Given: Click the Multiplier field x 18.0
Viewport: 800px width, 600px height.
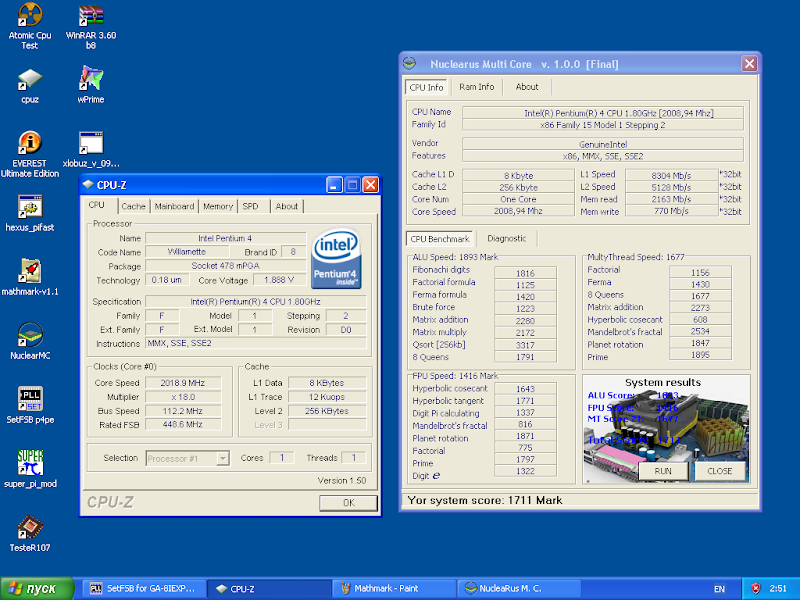Looking at the screenshot, I should pos(183,397).
